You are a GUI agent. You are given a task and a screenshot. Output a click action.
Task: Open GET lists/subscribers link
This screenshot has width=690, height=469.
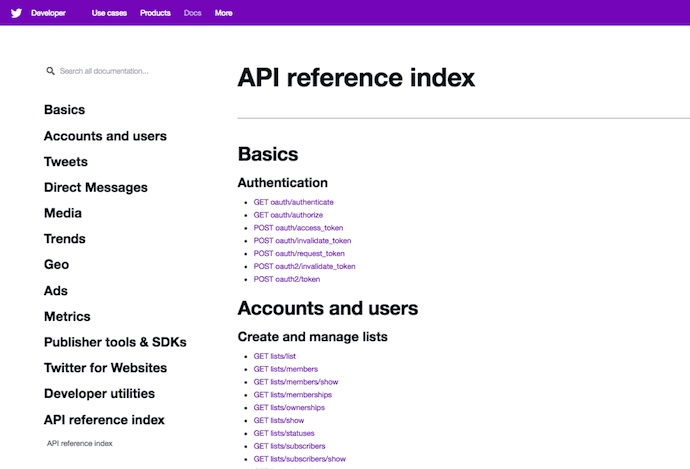click(292, 446)
